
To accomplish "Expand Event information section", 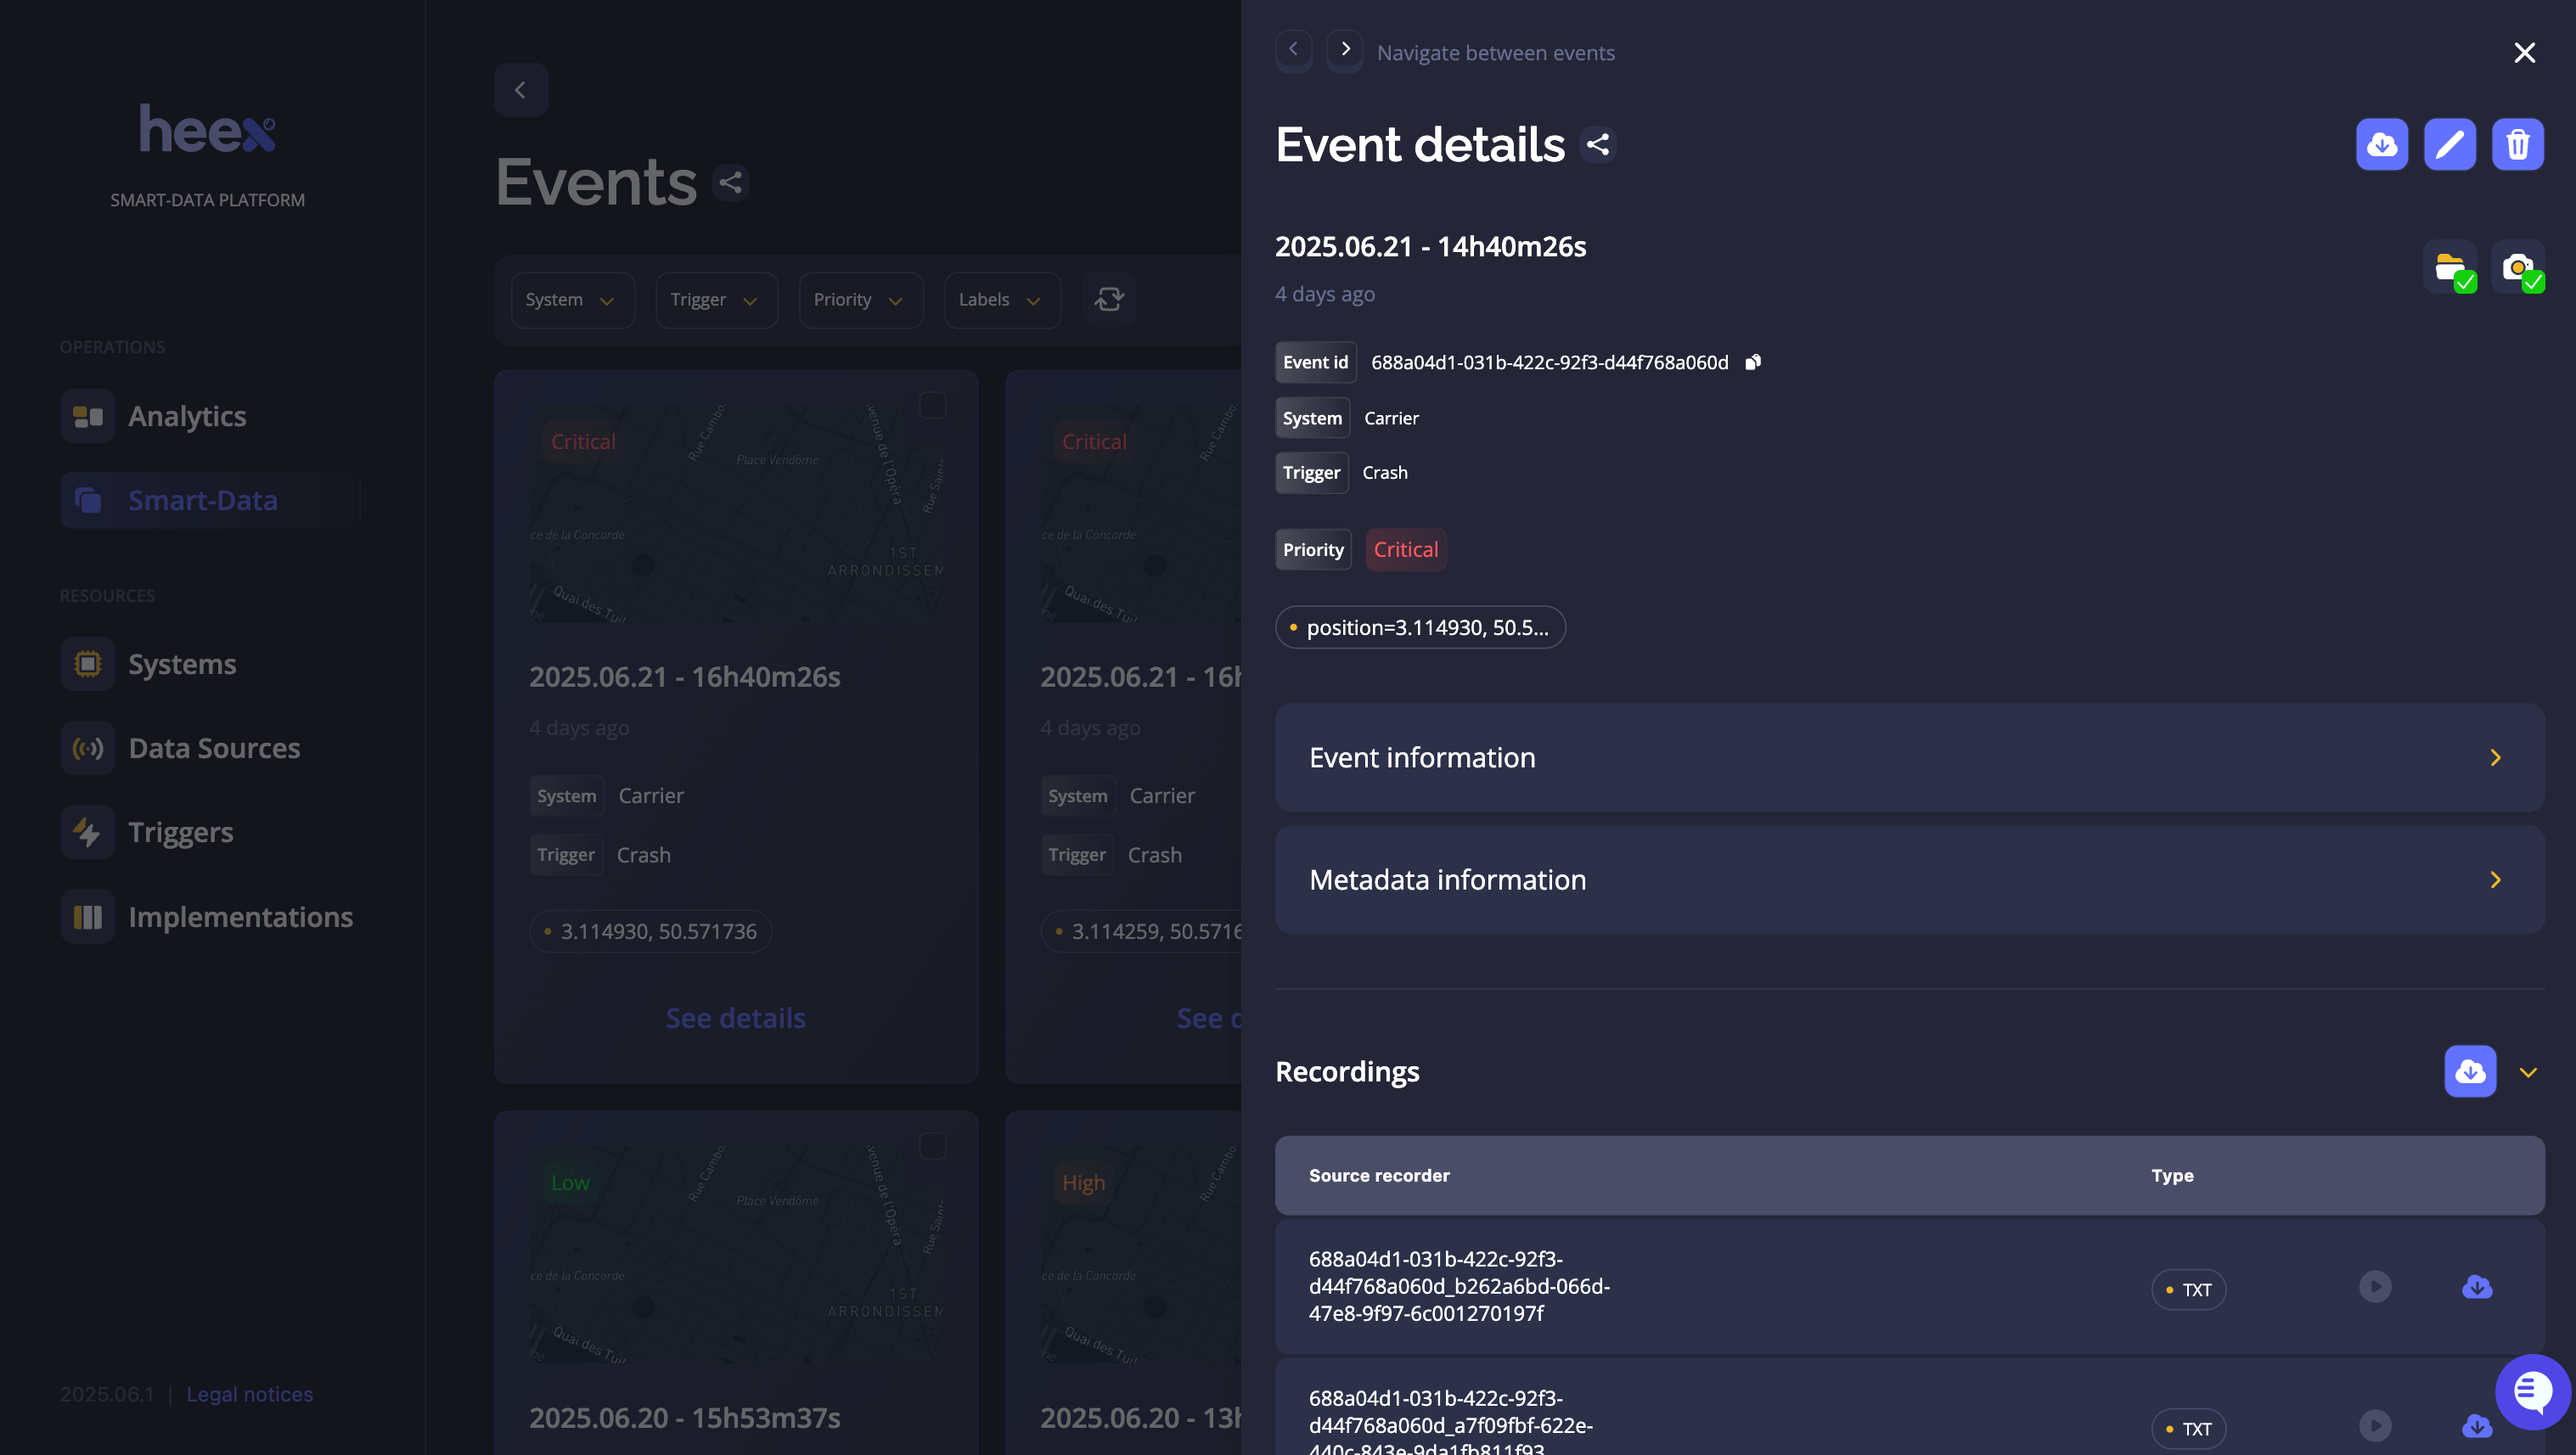I will coord(1909,757).
